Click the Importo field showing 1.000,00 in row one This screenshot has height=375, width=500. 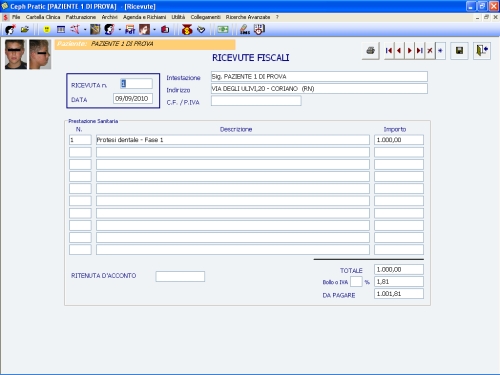pos(399,140)
